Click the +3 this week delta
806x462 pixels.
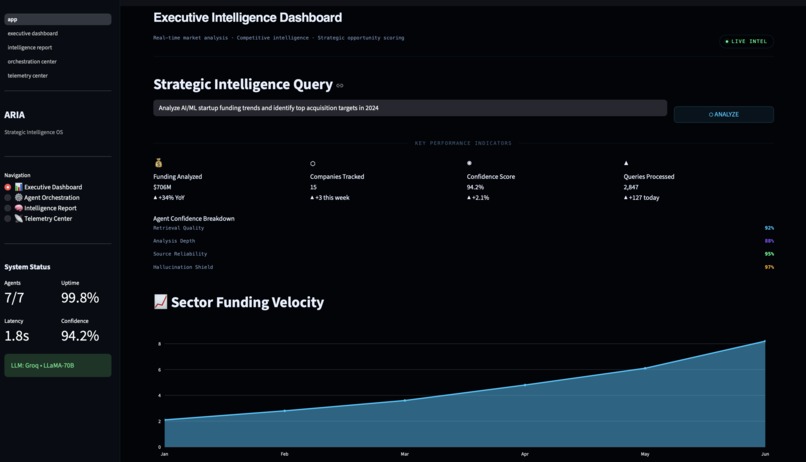330,197
